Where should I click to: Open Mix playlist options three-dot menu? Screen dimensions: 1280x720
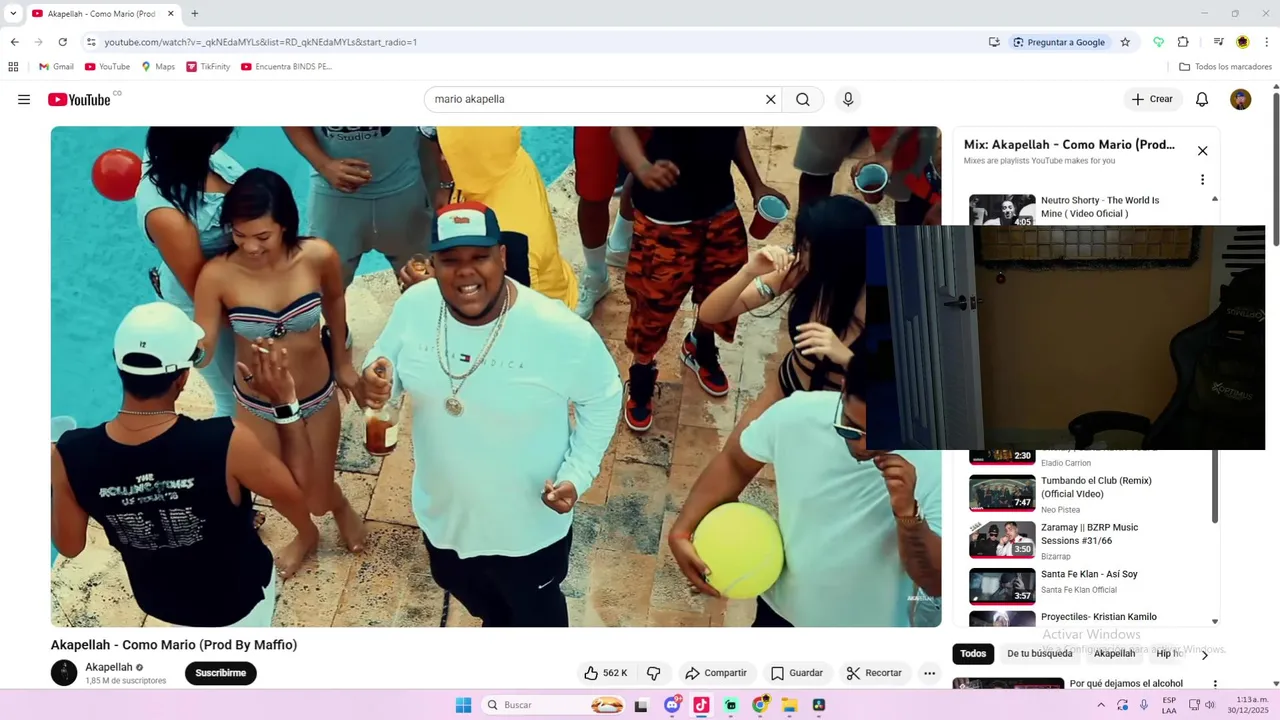(1202, 180)
